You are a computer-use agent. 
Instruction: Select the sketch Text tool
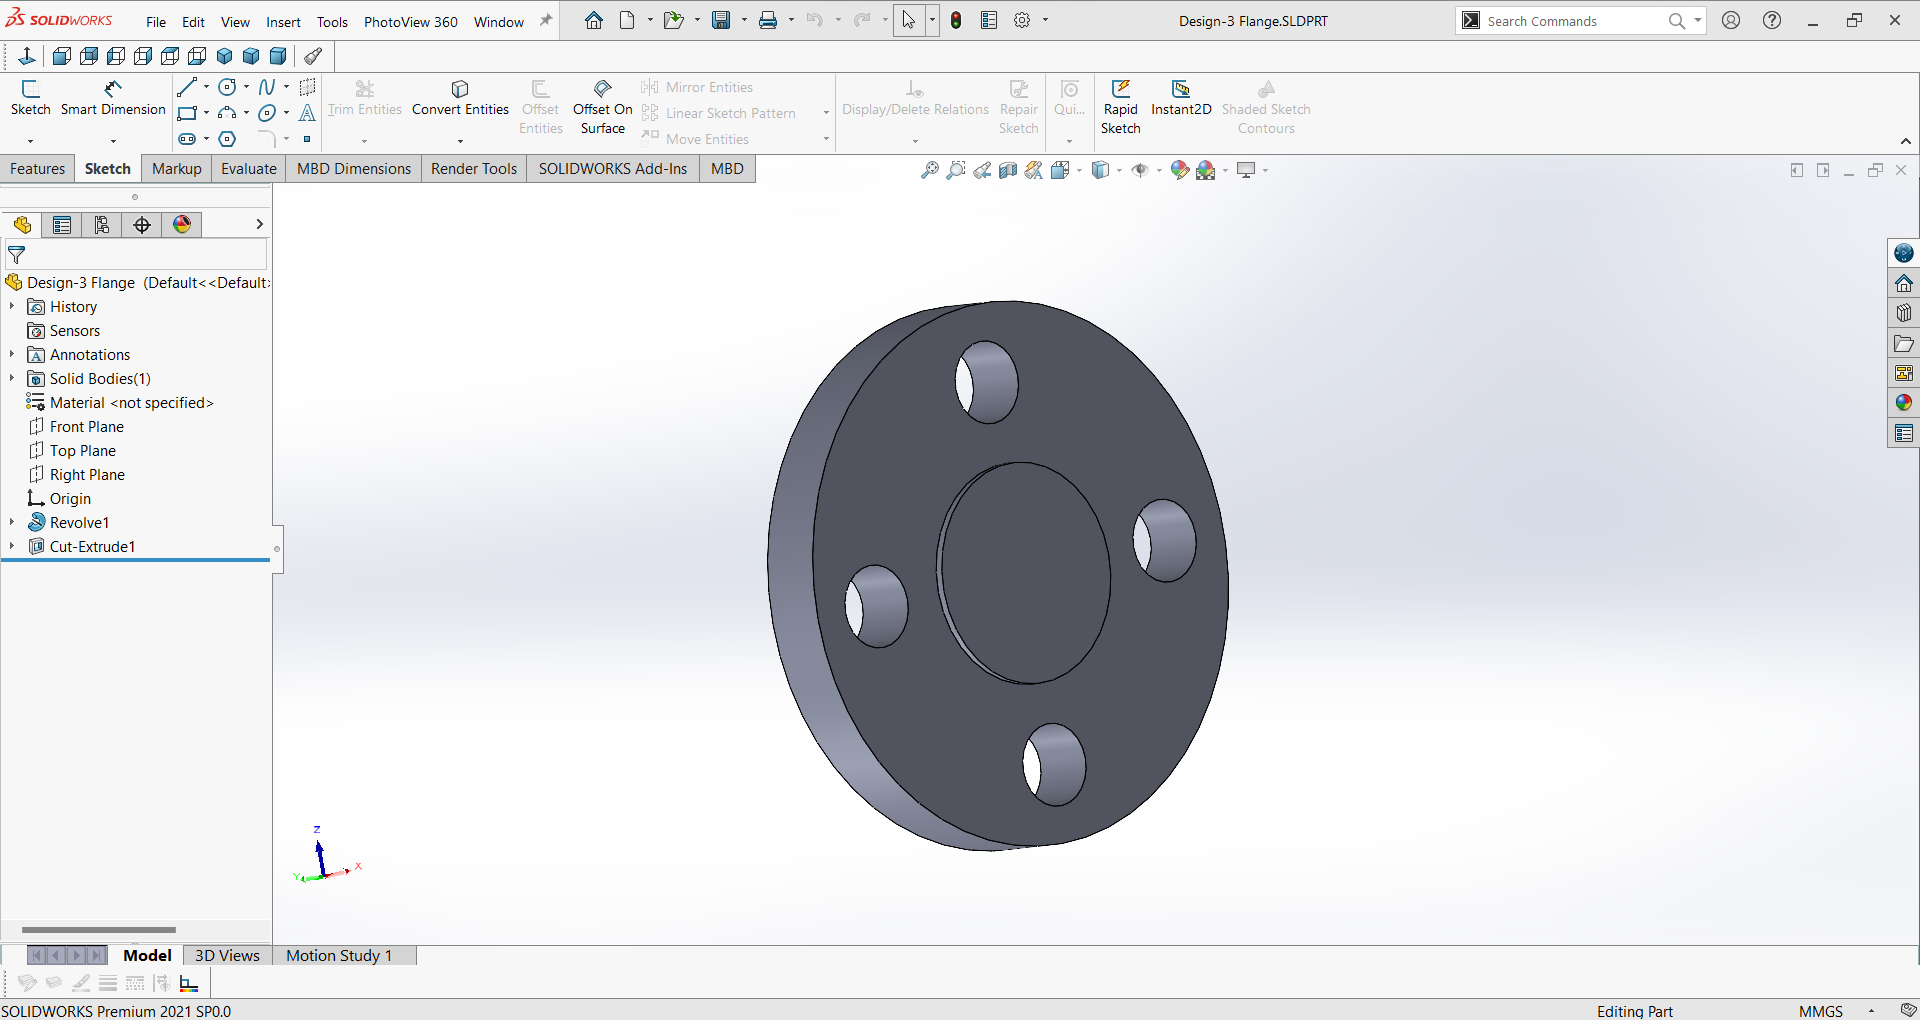307,113
